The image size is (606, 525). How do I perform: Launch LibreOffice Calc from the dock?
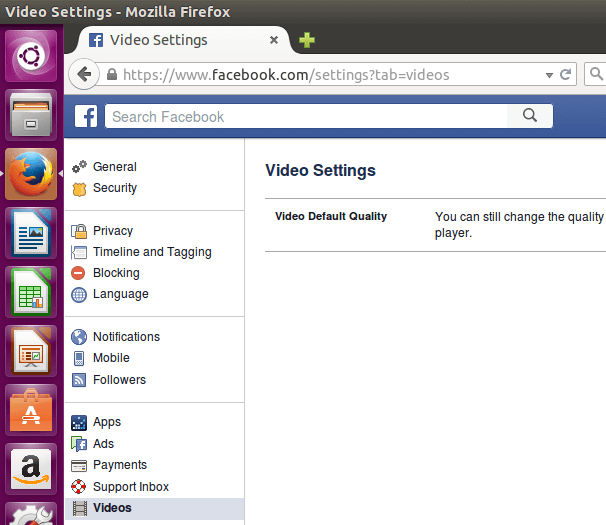(31, 292)
